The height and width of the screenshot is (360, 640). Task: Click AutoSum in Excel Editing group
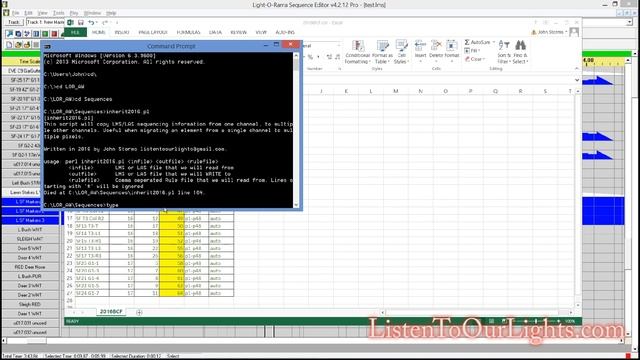479,42
